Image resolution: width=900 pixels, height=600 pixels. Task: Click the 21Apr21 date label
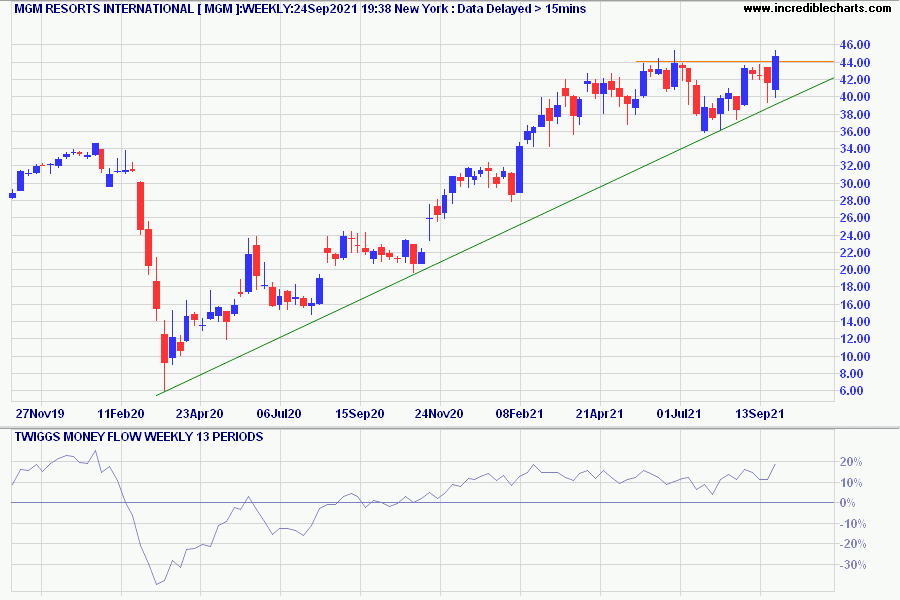599,413
